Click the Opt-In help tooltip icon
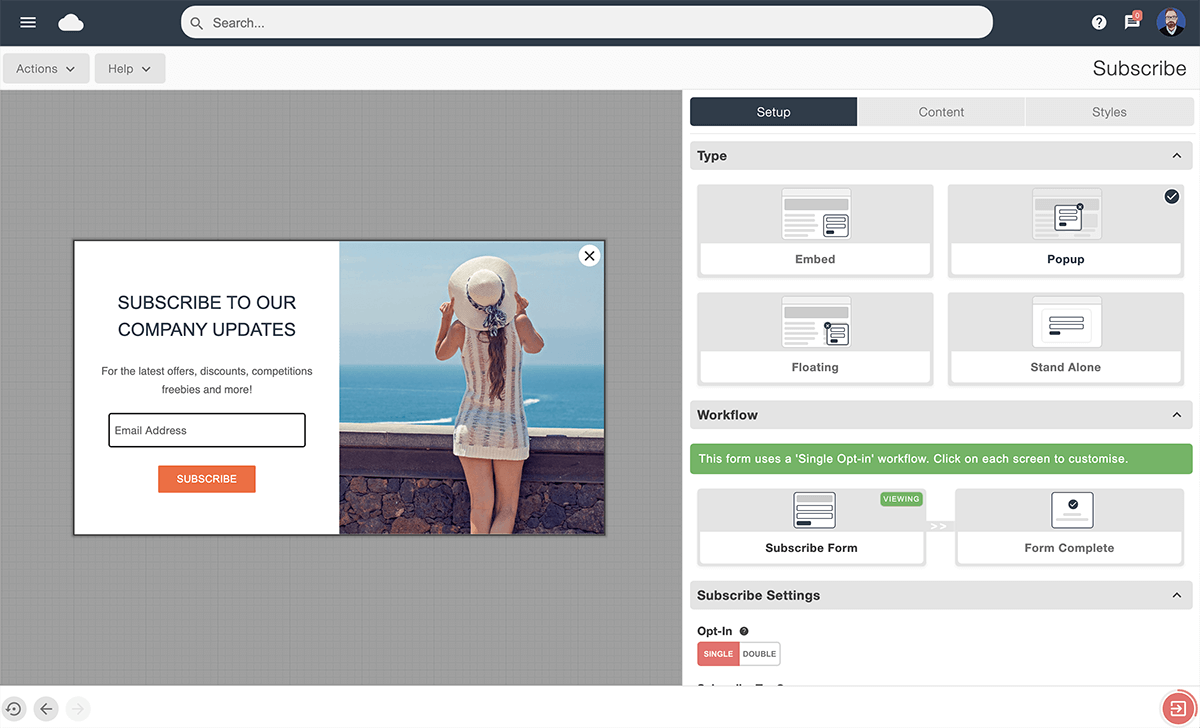 pos(744,631)
